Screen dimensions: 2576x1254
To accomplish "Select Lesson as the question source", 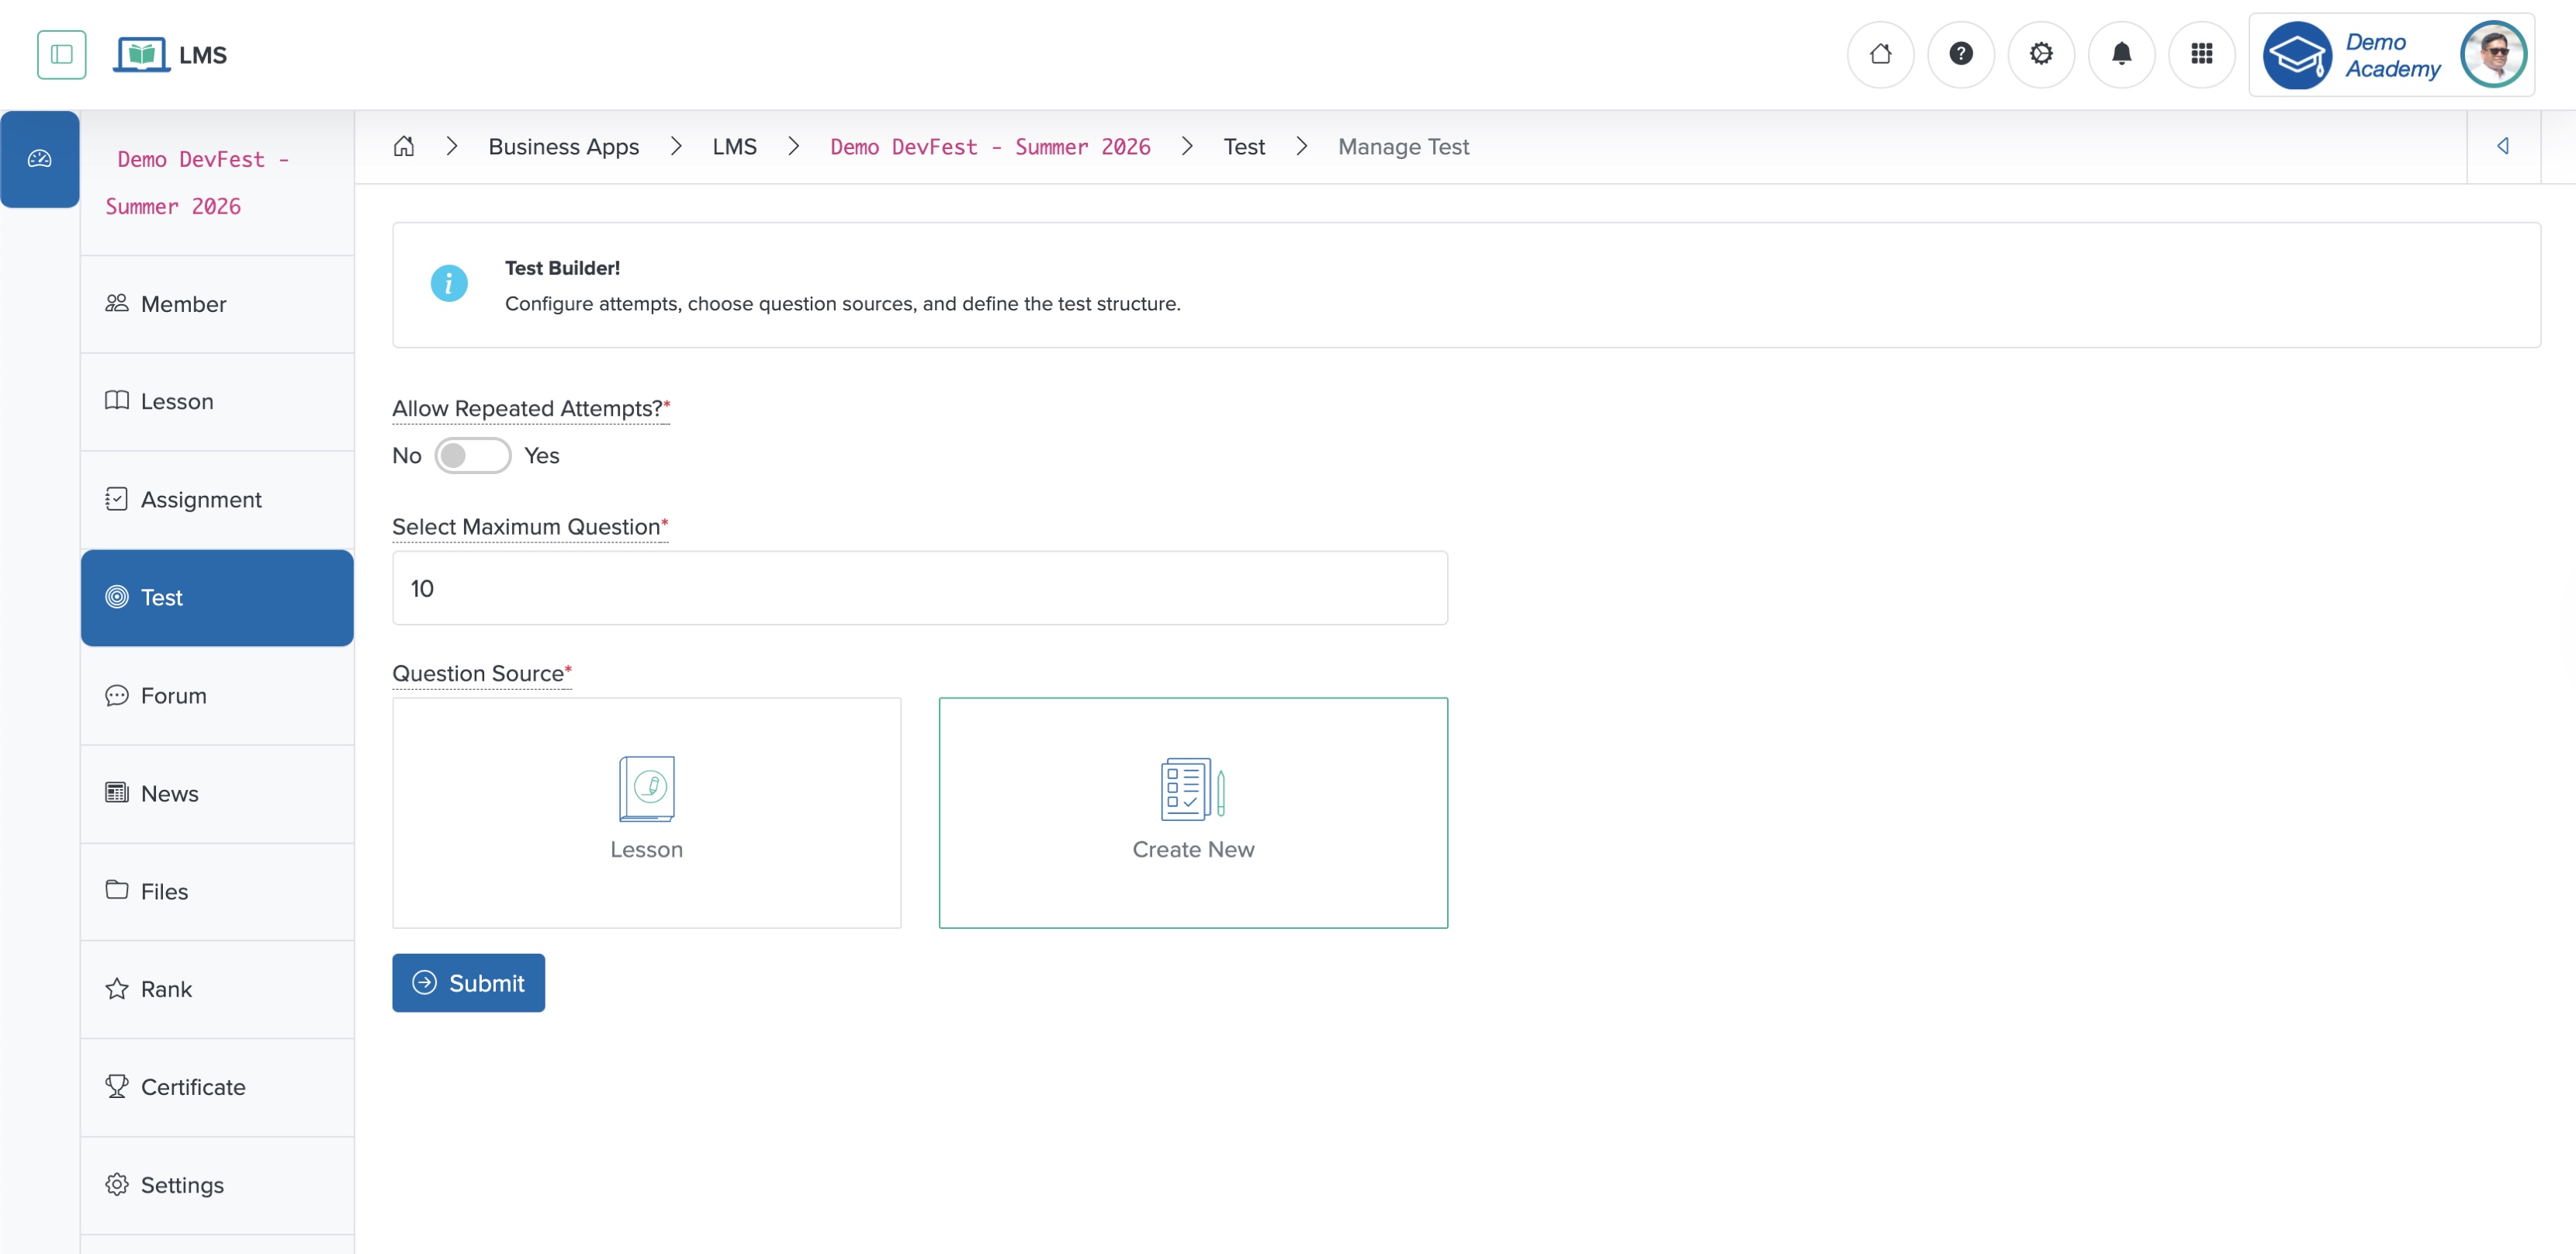I will coord(646,812).
